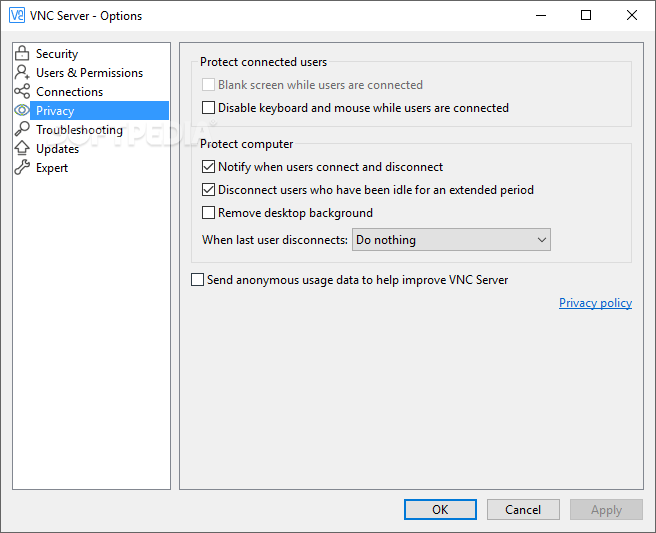Click the Apply button
Screen dimensions: 656x533
[x=606, y=510]
